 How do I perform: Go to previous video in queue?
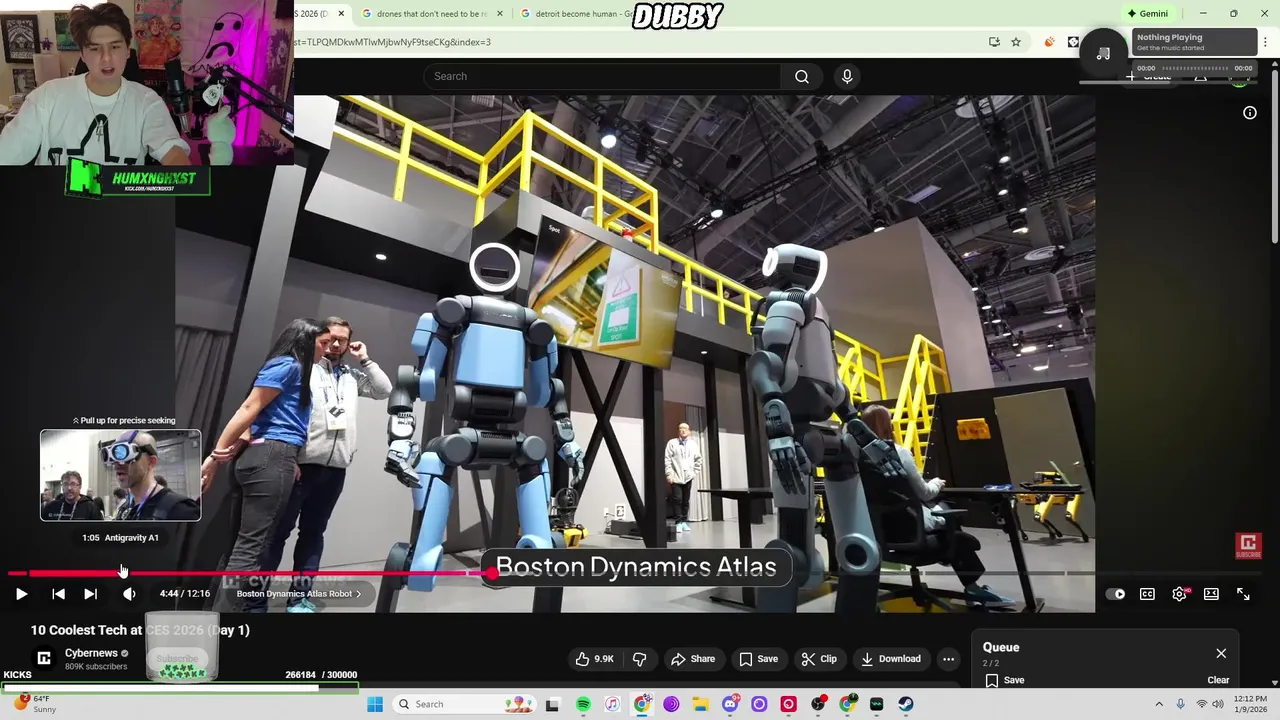58,594
